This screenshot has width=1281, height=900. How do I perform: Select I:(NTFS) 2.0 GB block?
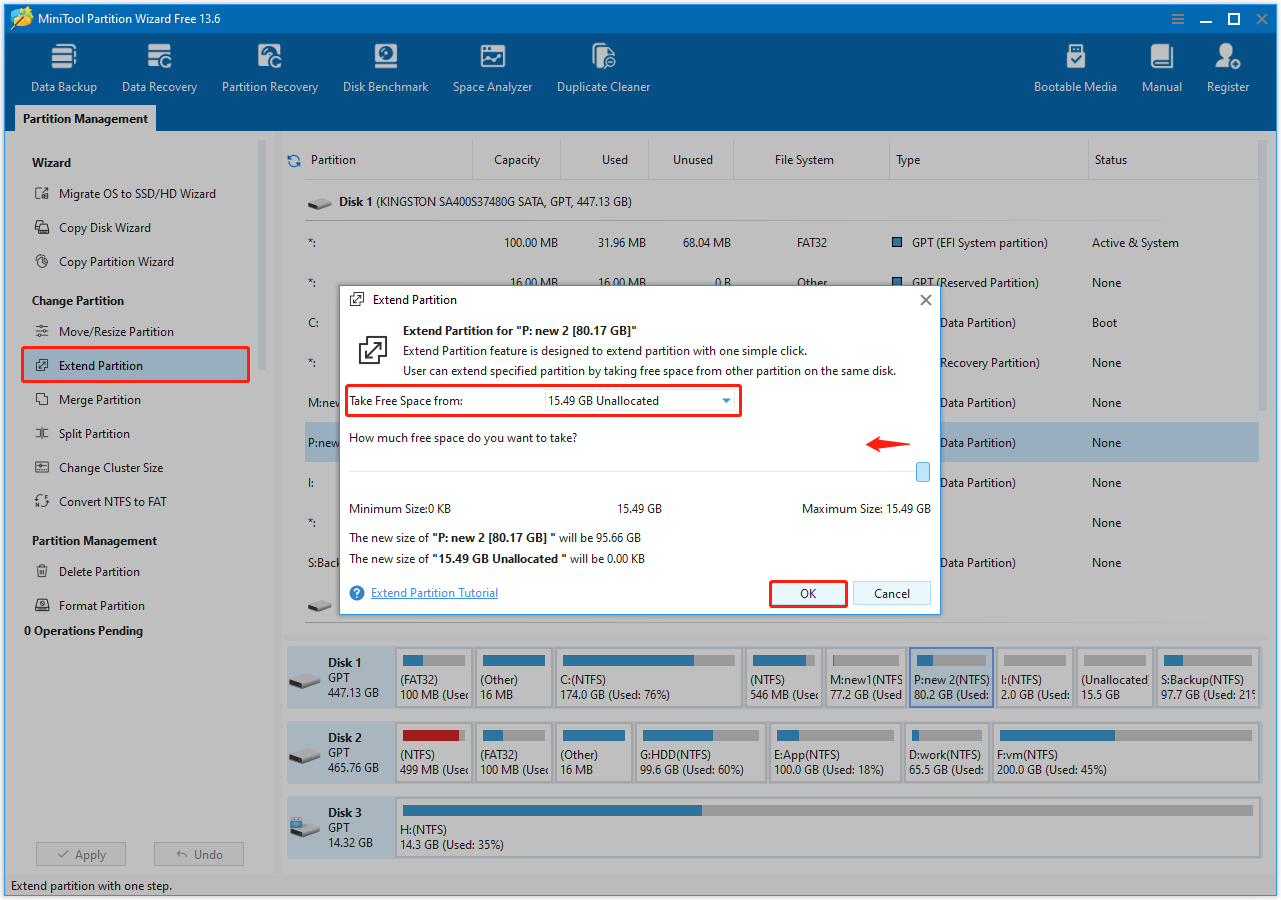tap(1035, 677)
